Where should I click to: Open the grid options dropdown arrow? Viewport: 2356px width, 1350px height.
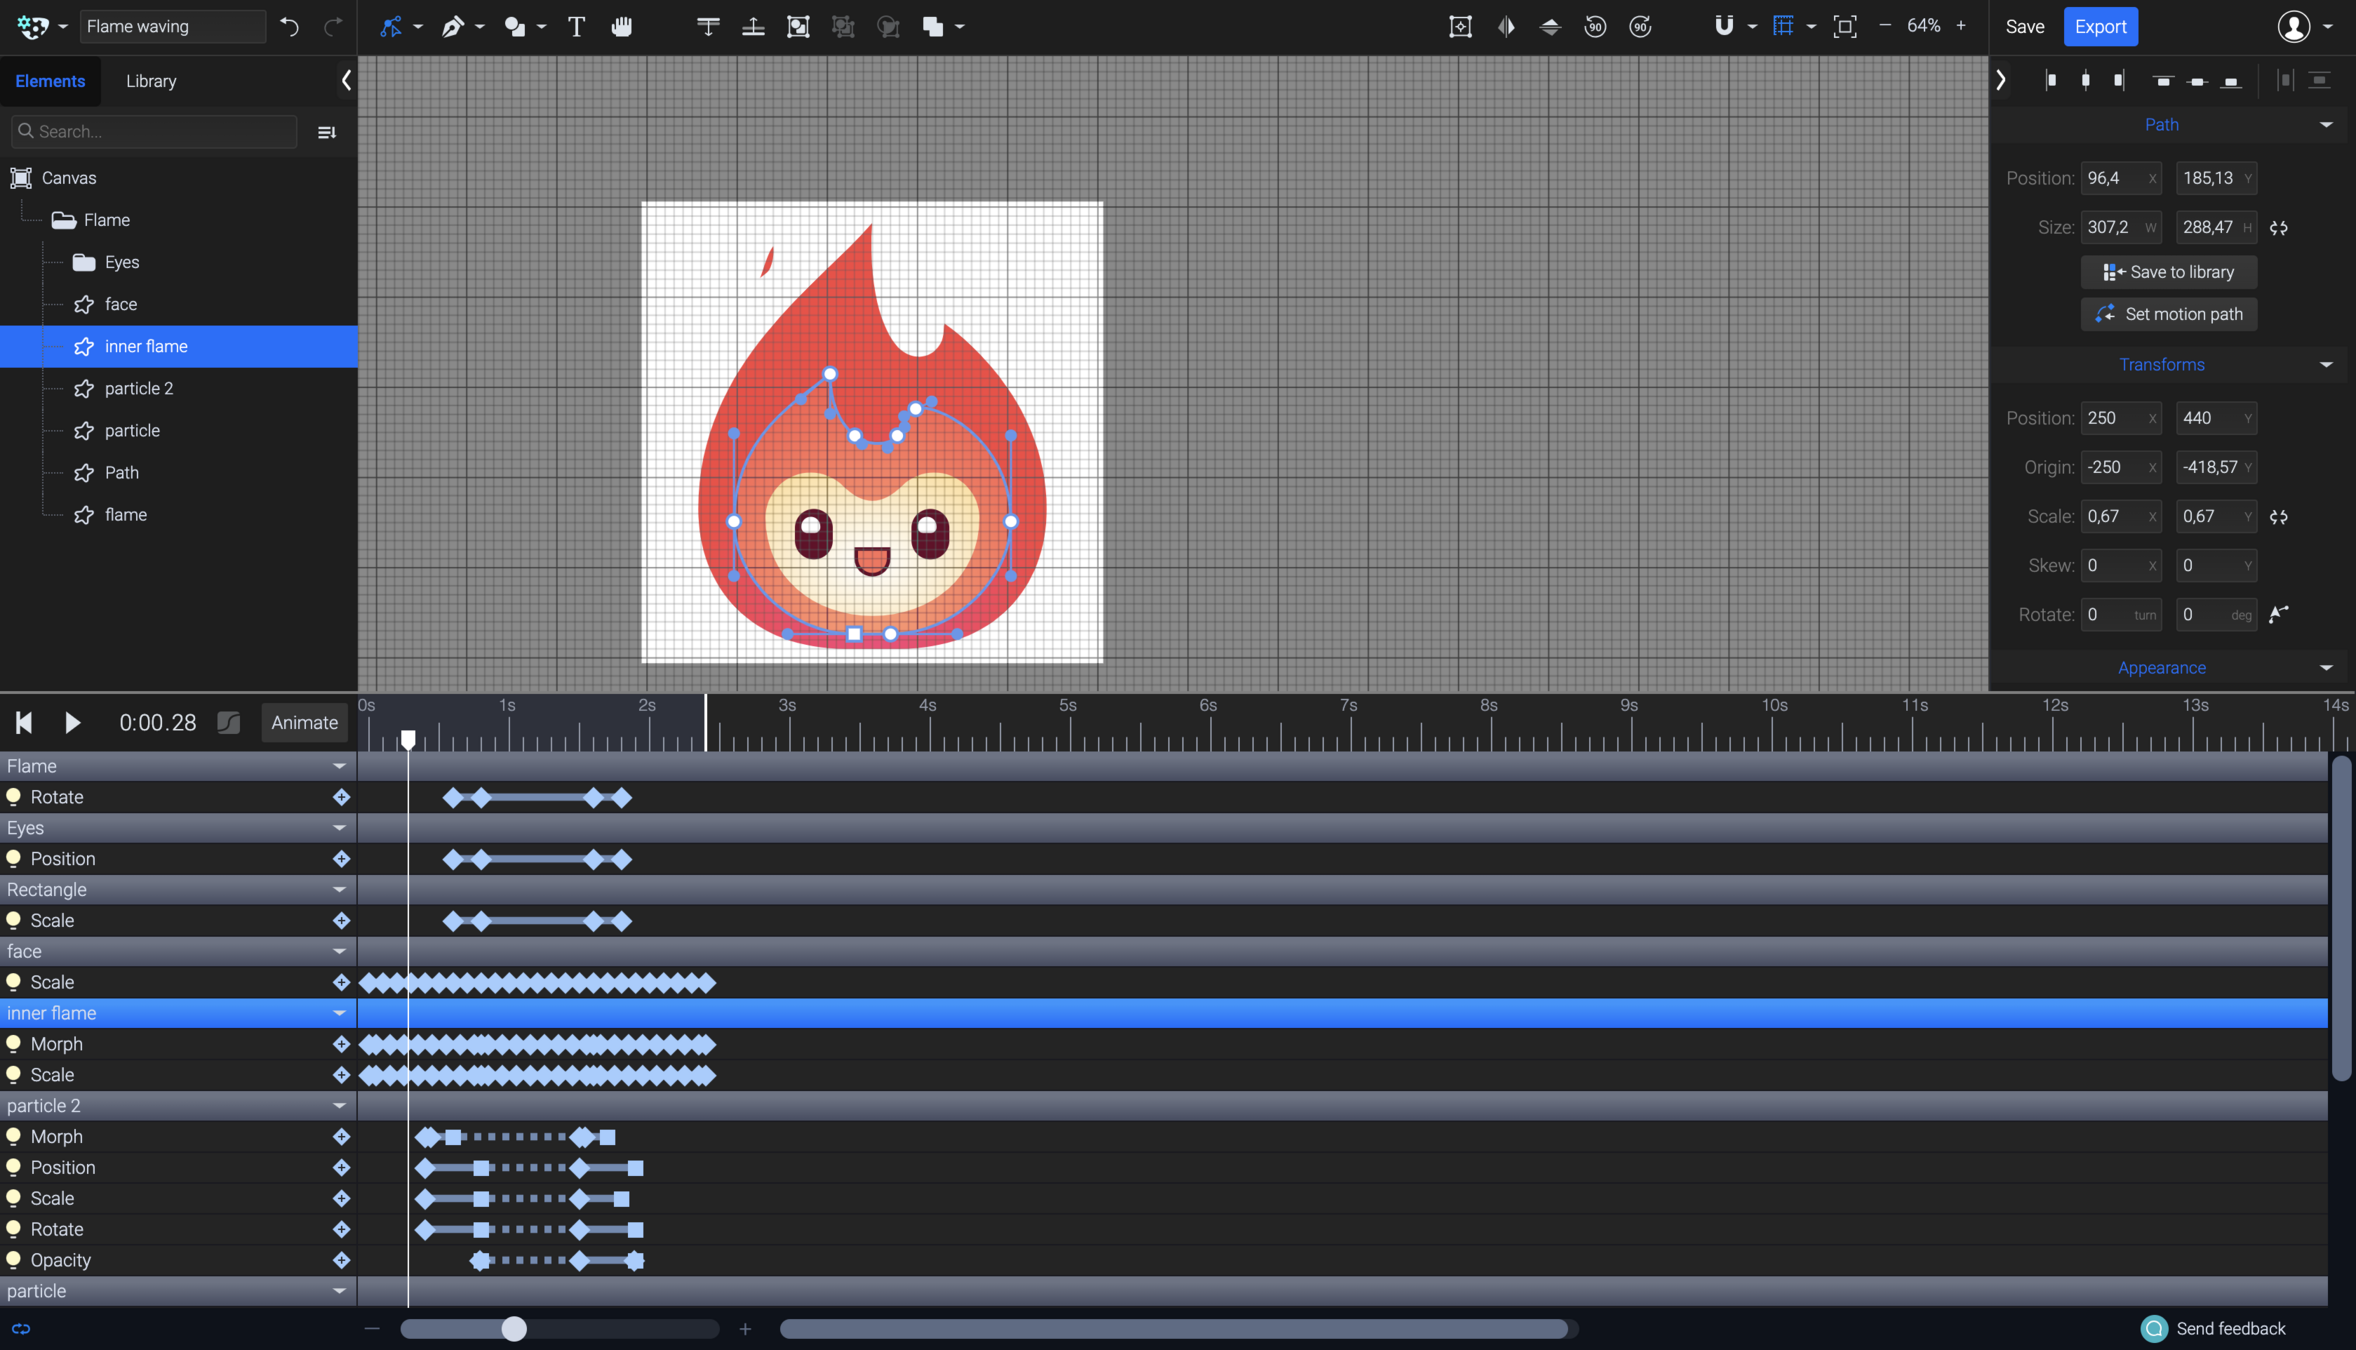point(1811,27)
